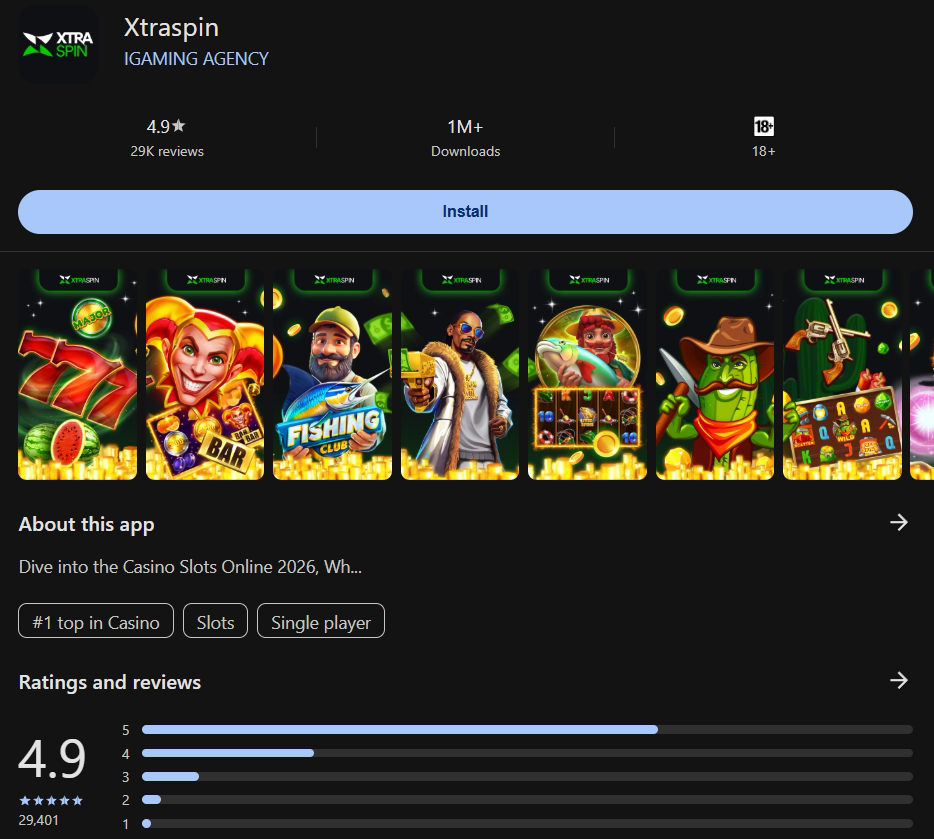Click the About this app heading
The height and width of the screenshot is (839, 934).
tap(86, 524)
